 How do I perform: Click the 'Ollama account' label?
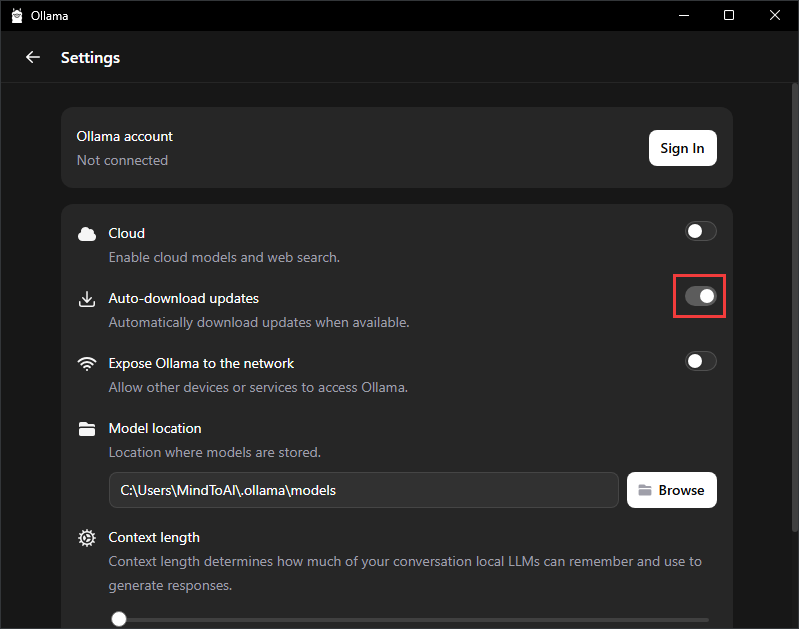tap(124, 137)
